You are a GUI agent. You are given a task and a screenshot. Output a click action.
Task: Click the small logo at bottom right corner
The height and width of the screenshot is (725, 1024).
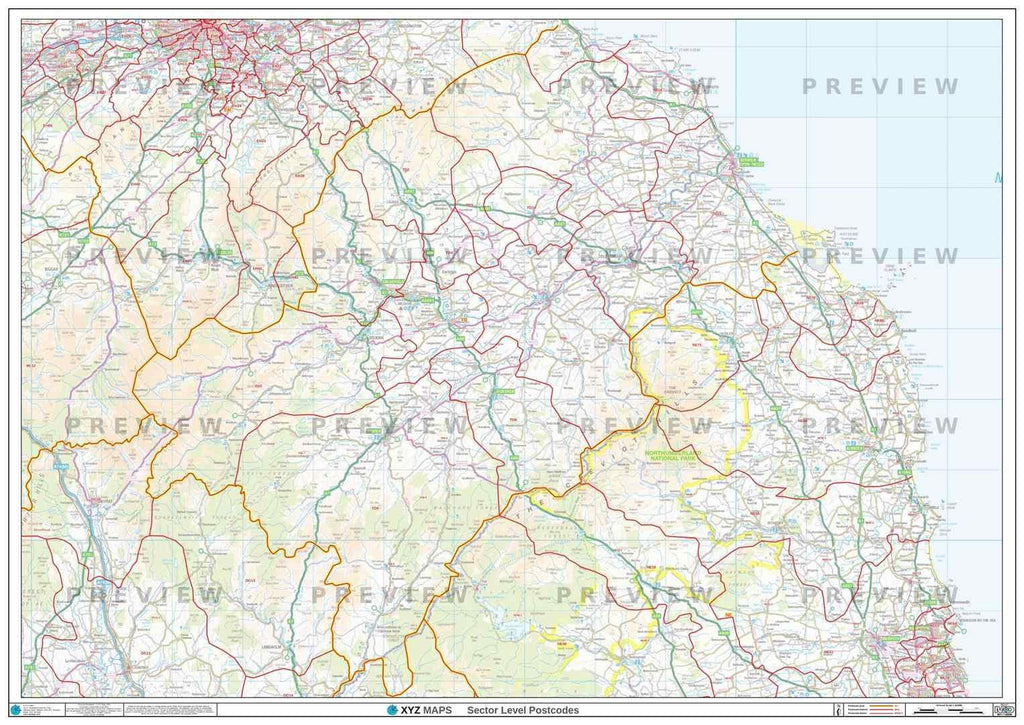(x=1005, y=711)
